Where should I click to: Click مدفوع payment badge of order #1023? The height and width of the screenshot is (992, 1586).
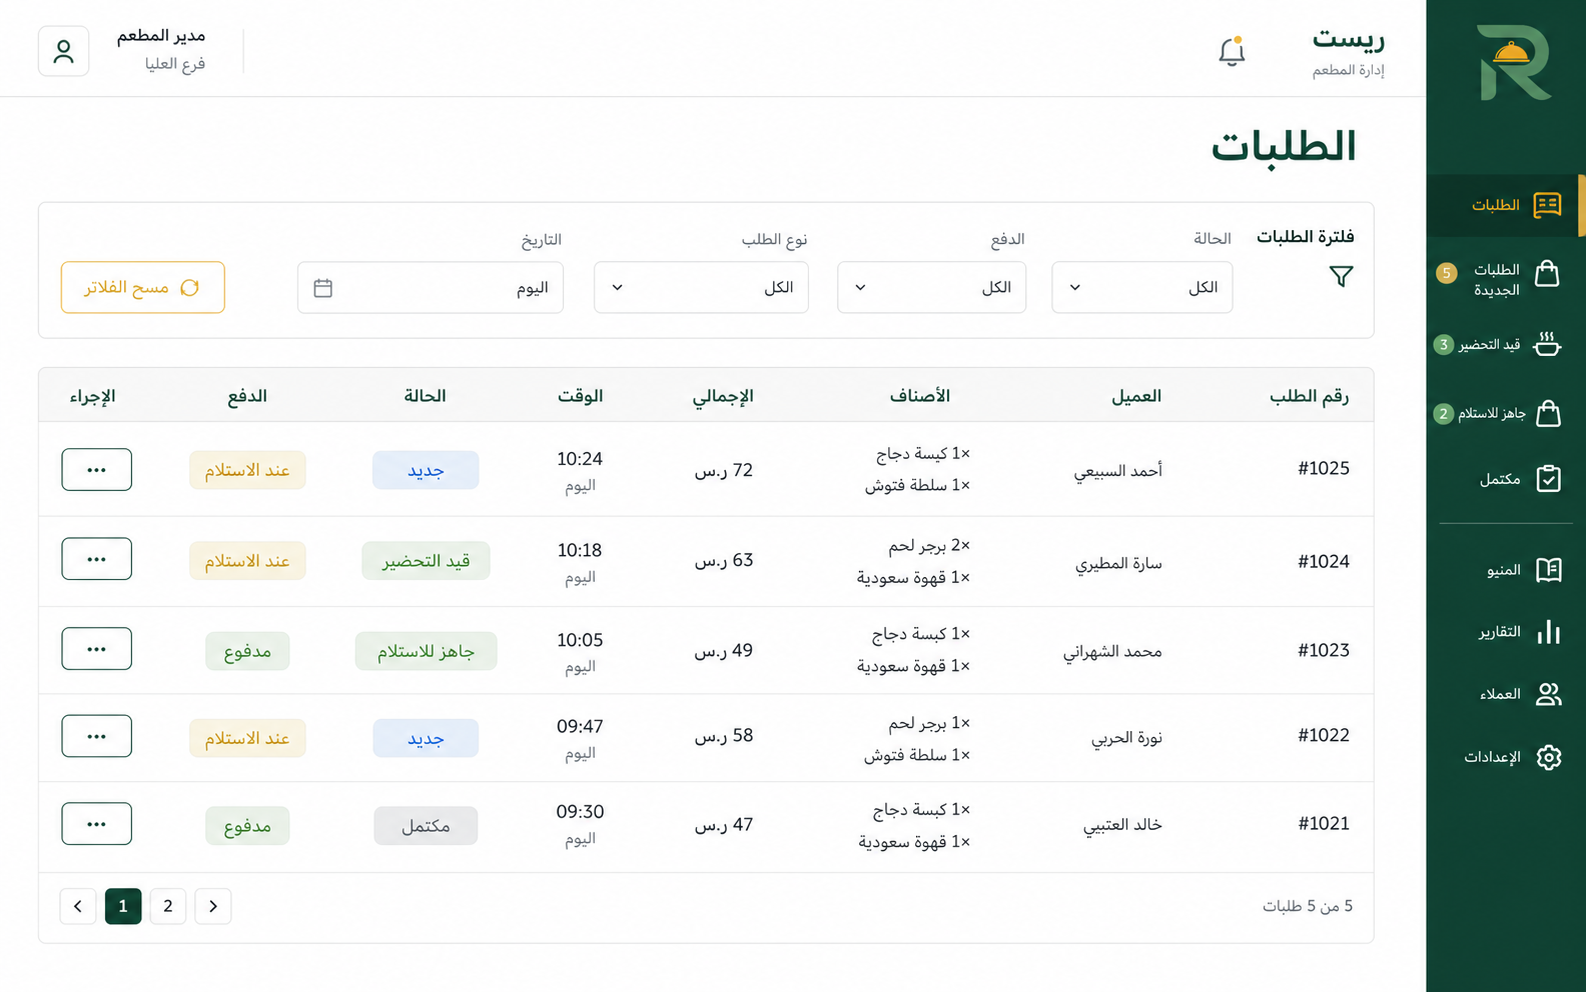pos(248,651)
